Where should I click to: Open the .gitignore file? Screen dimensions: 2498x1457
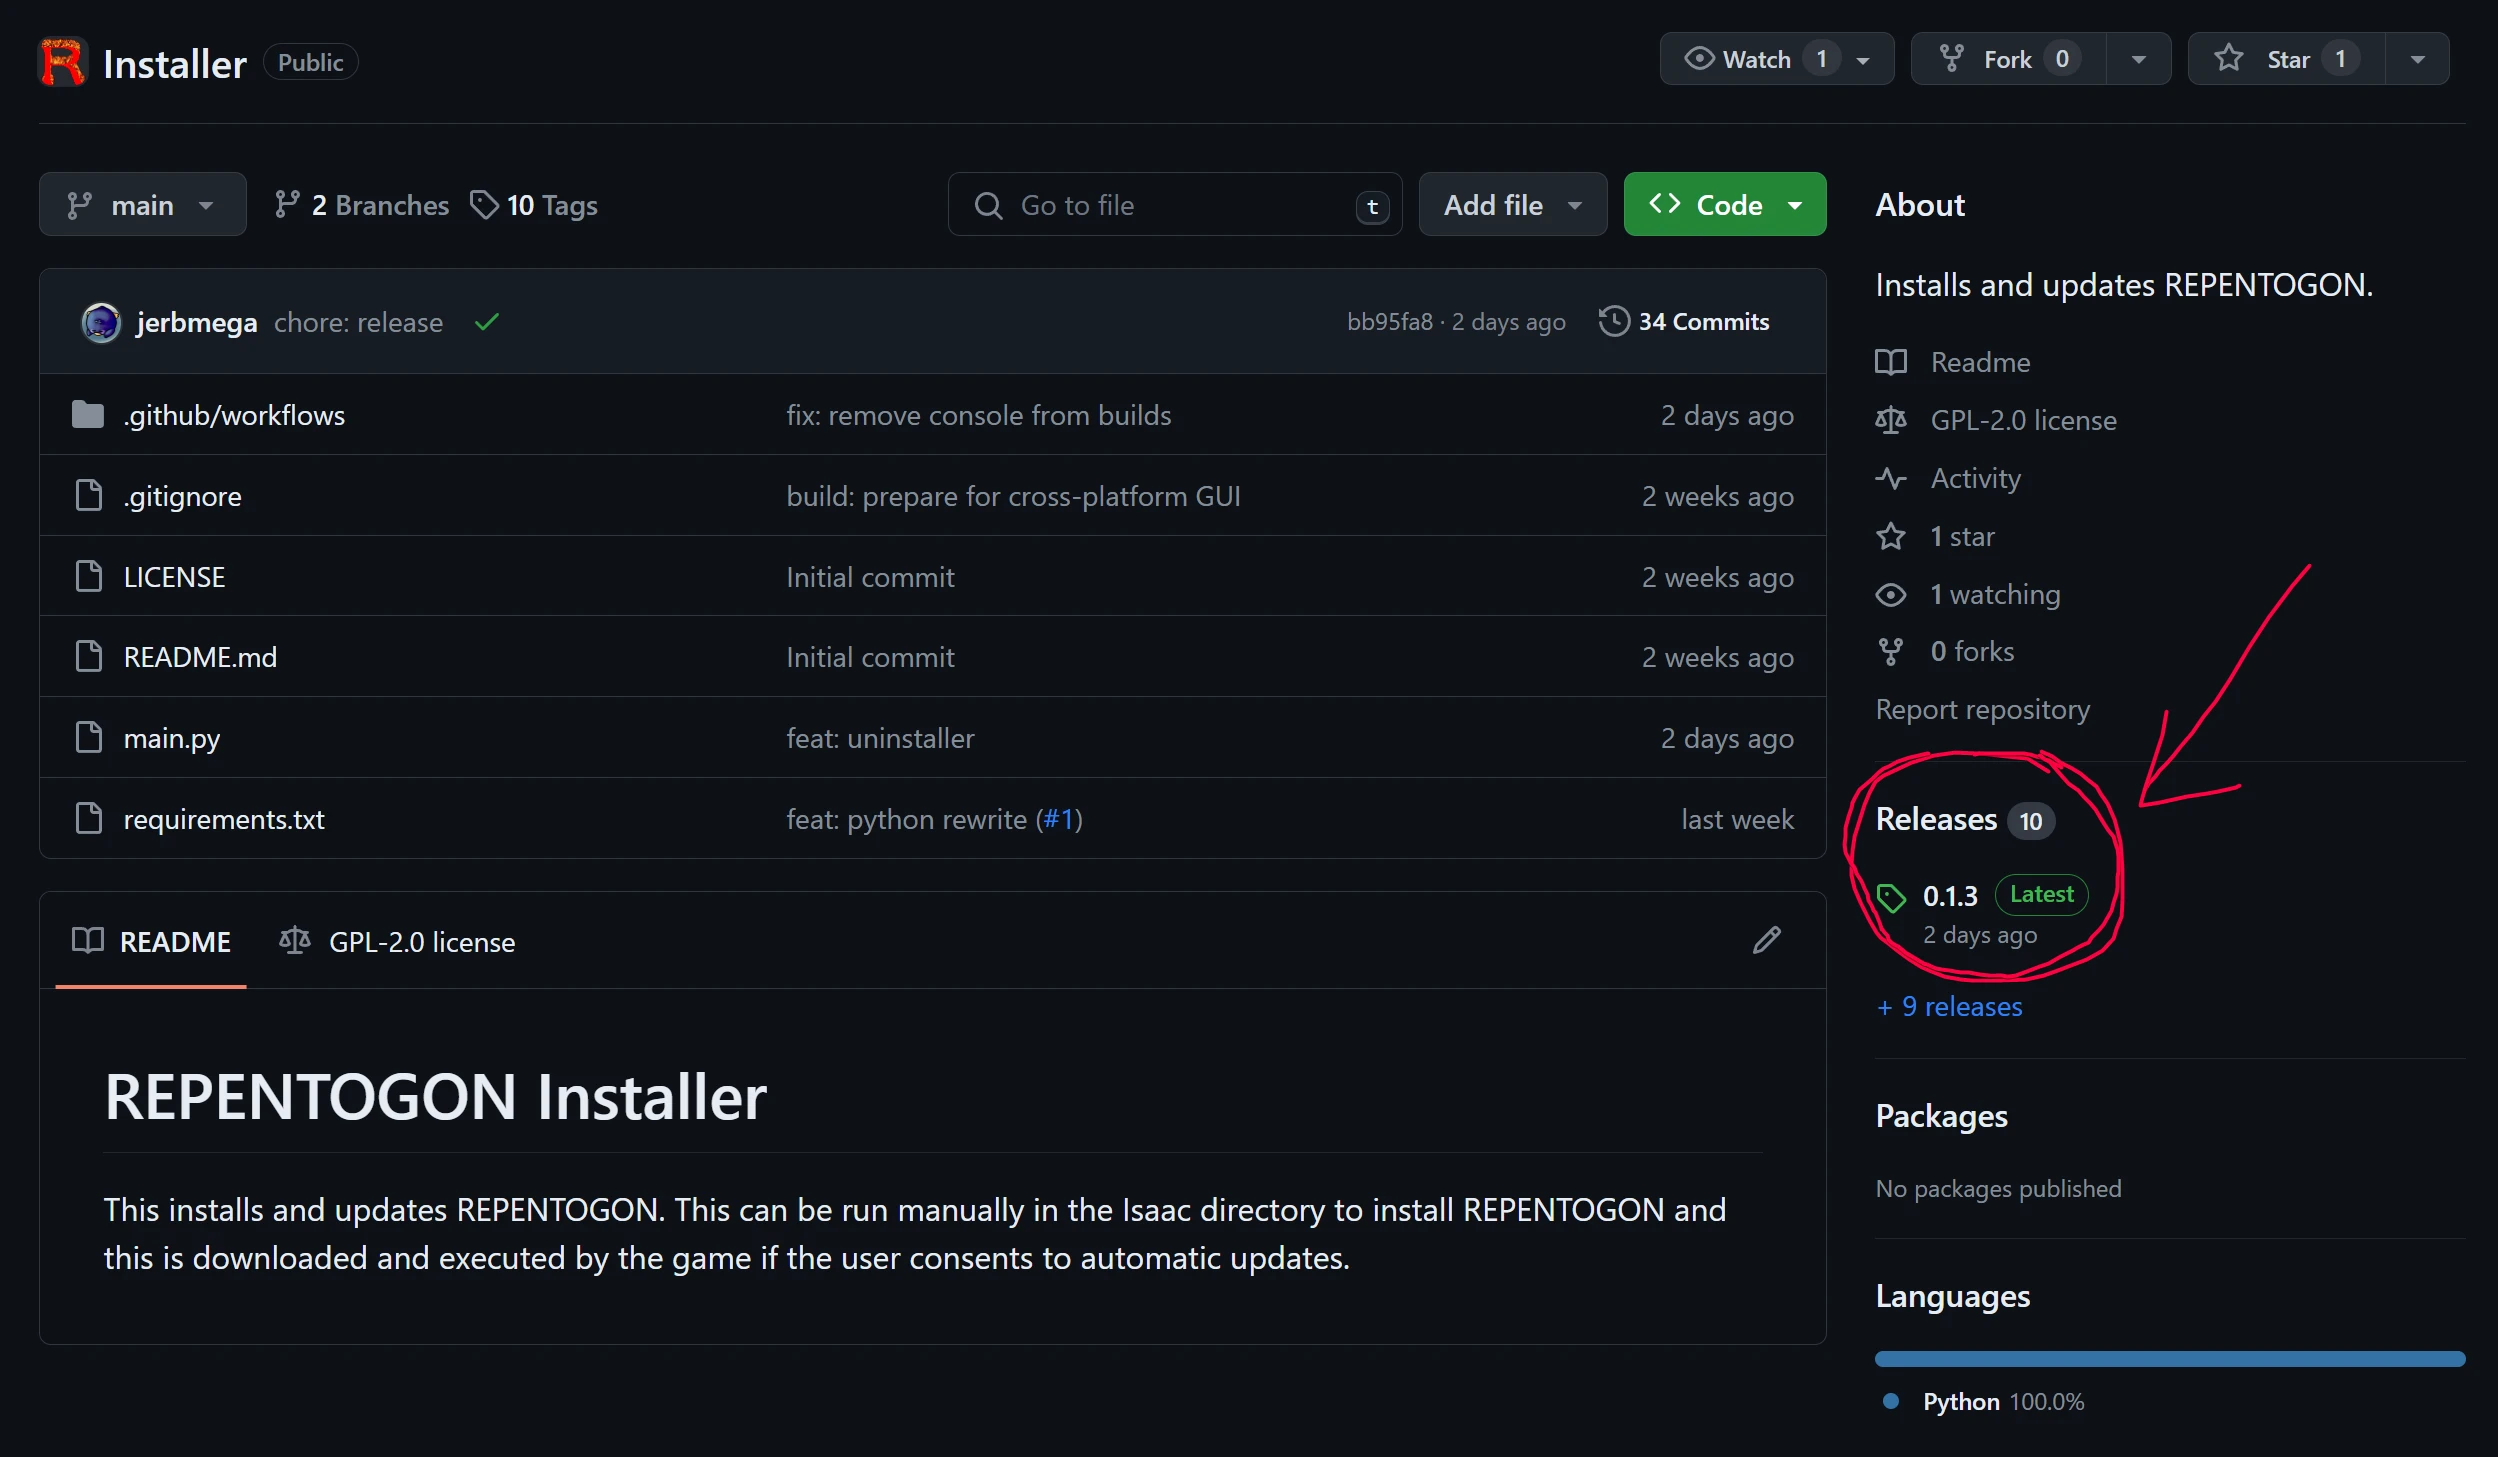[182, 496]
